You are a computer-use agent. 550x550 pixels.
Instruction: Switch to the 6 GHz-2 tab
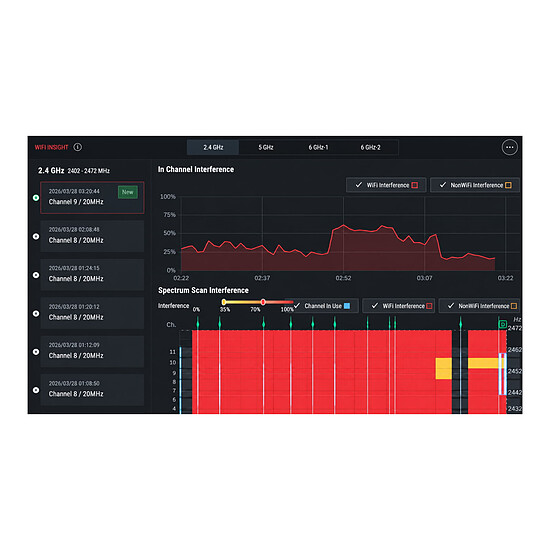pyautogui.click(x=370, y=147)
